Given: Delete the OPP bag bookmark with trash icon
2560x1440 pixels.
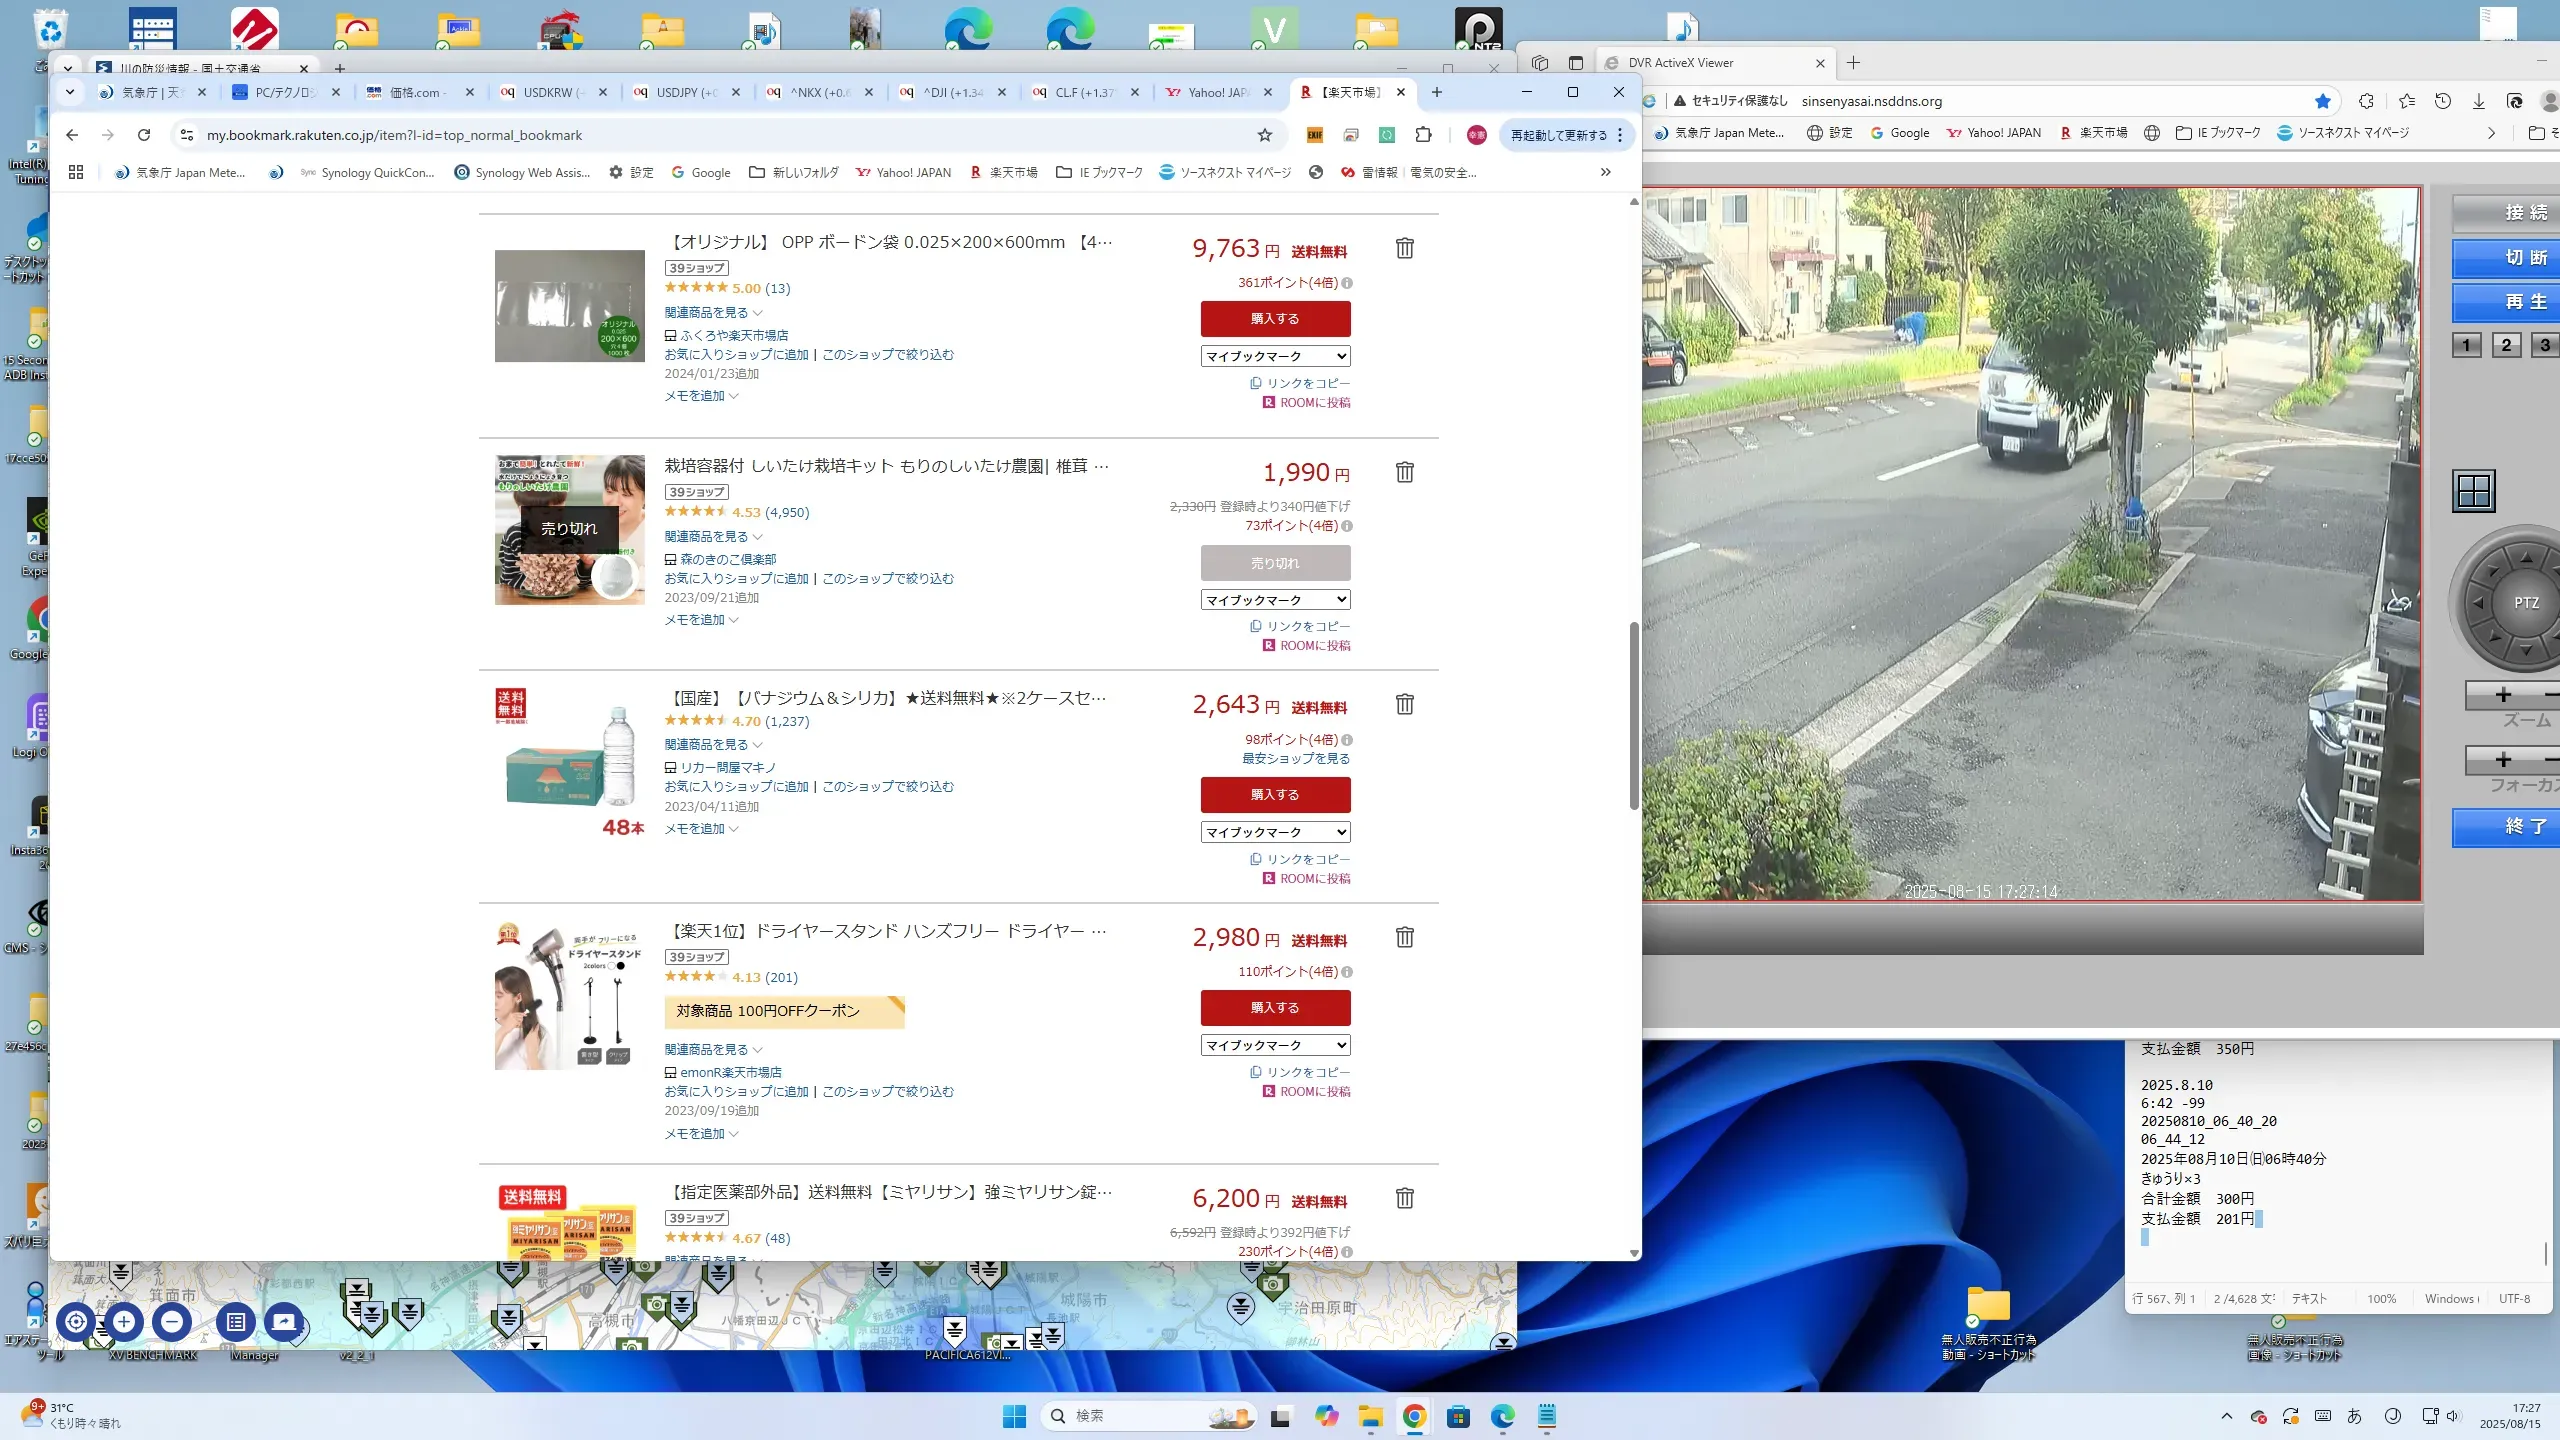Looking at the screenshot, I should click(1404, 248).
